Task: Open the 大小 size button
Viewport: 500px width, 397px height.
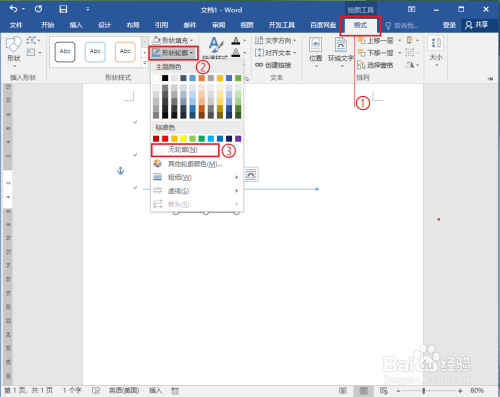Action: 436,52
